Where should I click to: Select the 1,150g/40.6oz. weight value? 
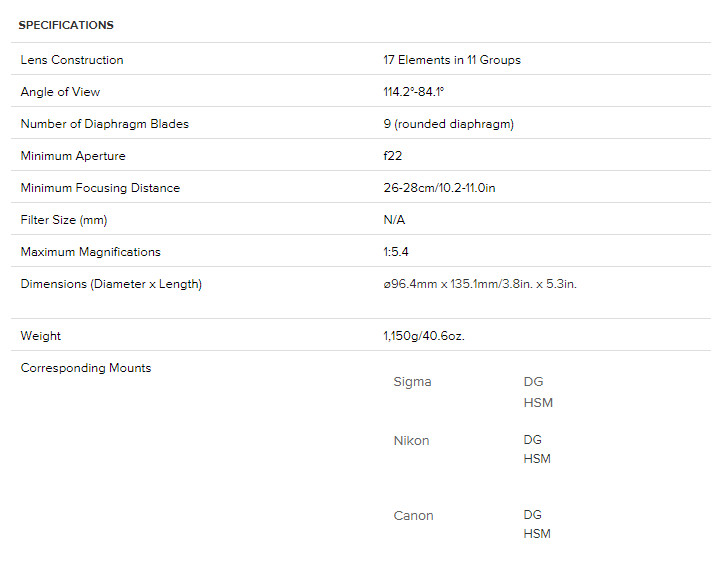click(424, 336)
